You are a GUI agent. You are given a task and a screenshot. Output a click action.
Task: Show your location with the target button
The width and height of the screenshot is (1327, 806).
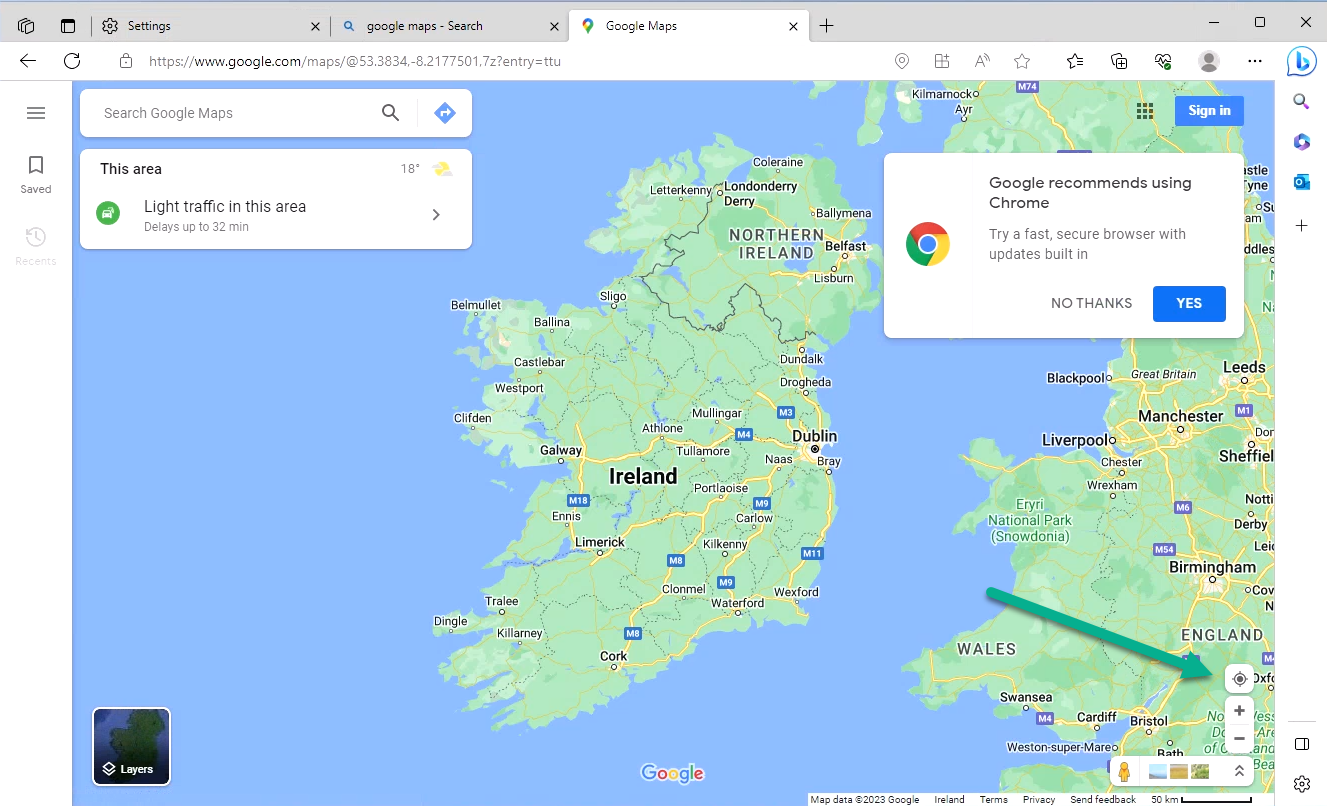(1240, 679)
